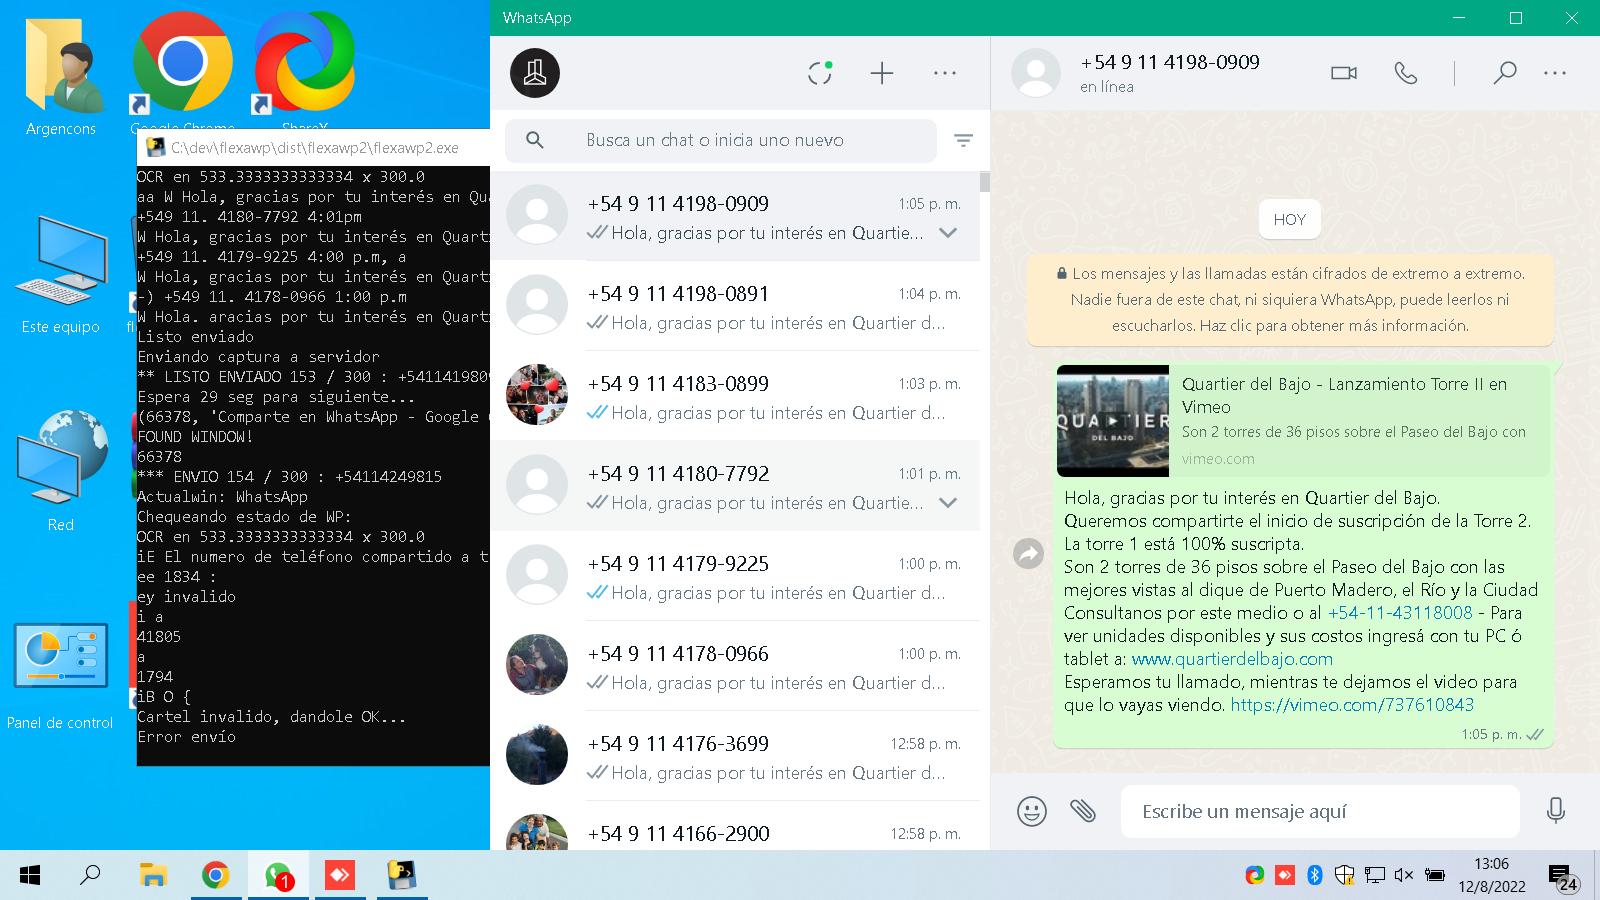Open AnyDesk from the taskbar

click(x=340, y=876)
